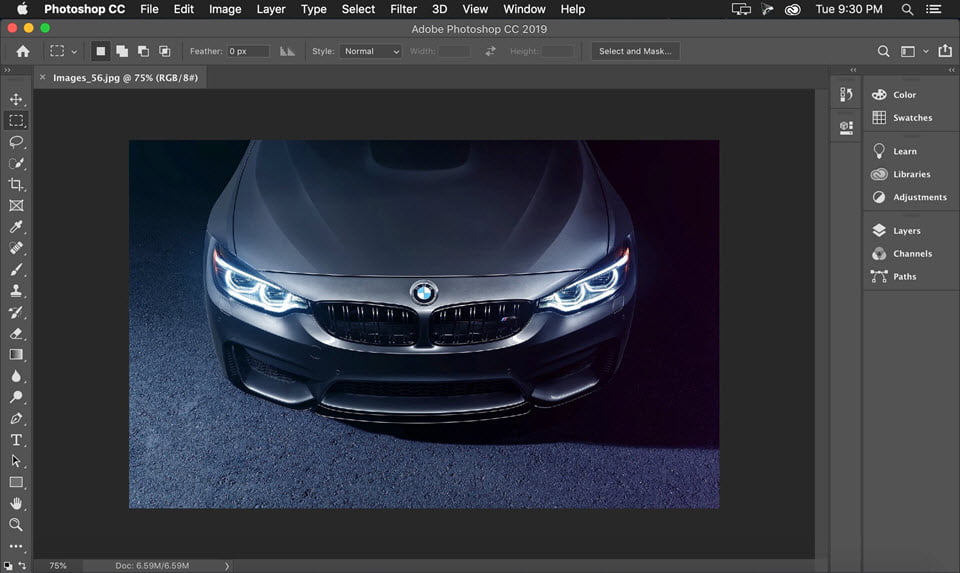Select the Clone Stamp tool
960x573 pixels.
pyautogui.click(x=16, y=291)
